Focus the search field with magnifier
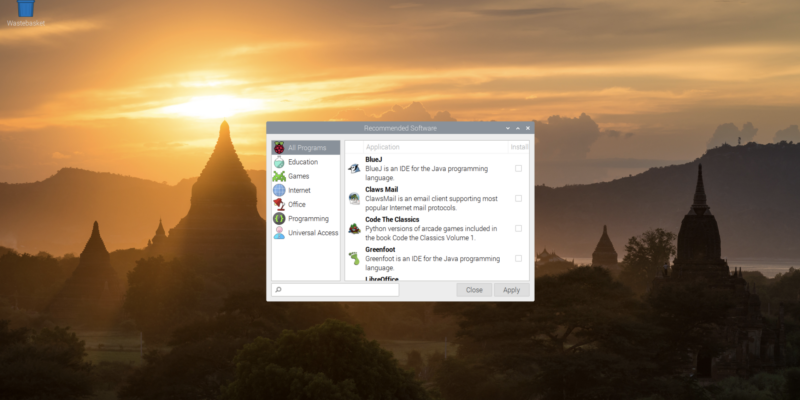Viewport: 800px width, 400px height. pyautogui.click(x=335, y=290)
